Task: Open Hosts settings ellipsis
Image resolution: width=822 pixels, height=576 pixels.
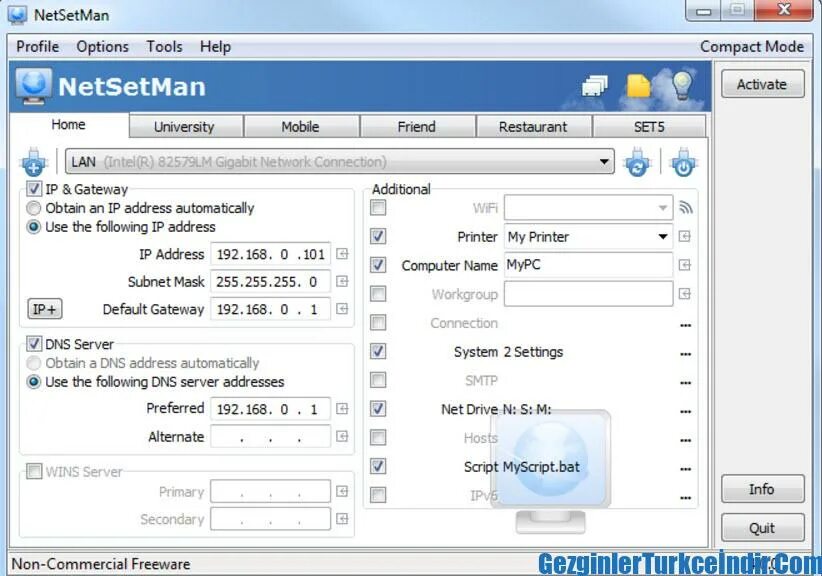Action: tap(685, 440)
